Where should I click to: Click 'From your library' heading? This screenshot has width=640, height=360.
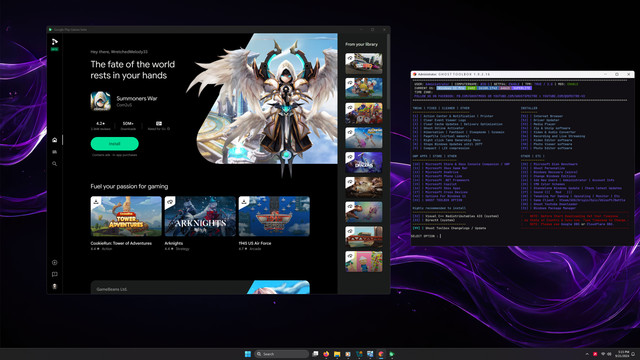click(x=361, y=44)
